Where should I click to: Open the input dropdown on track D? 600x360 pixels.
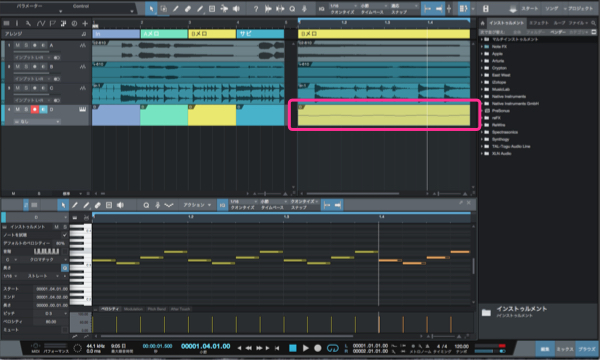pyautogui.click(x=37, y=122)
